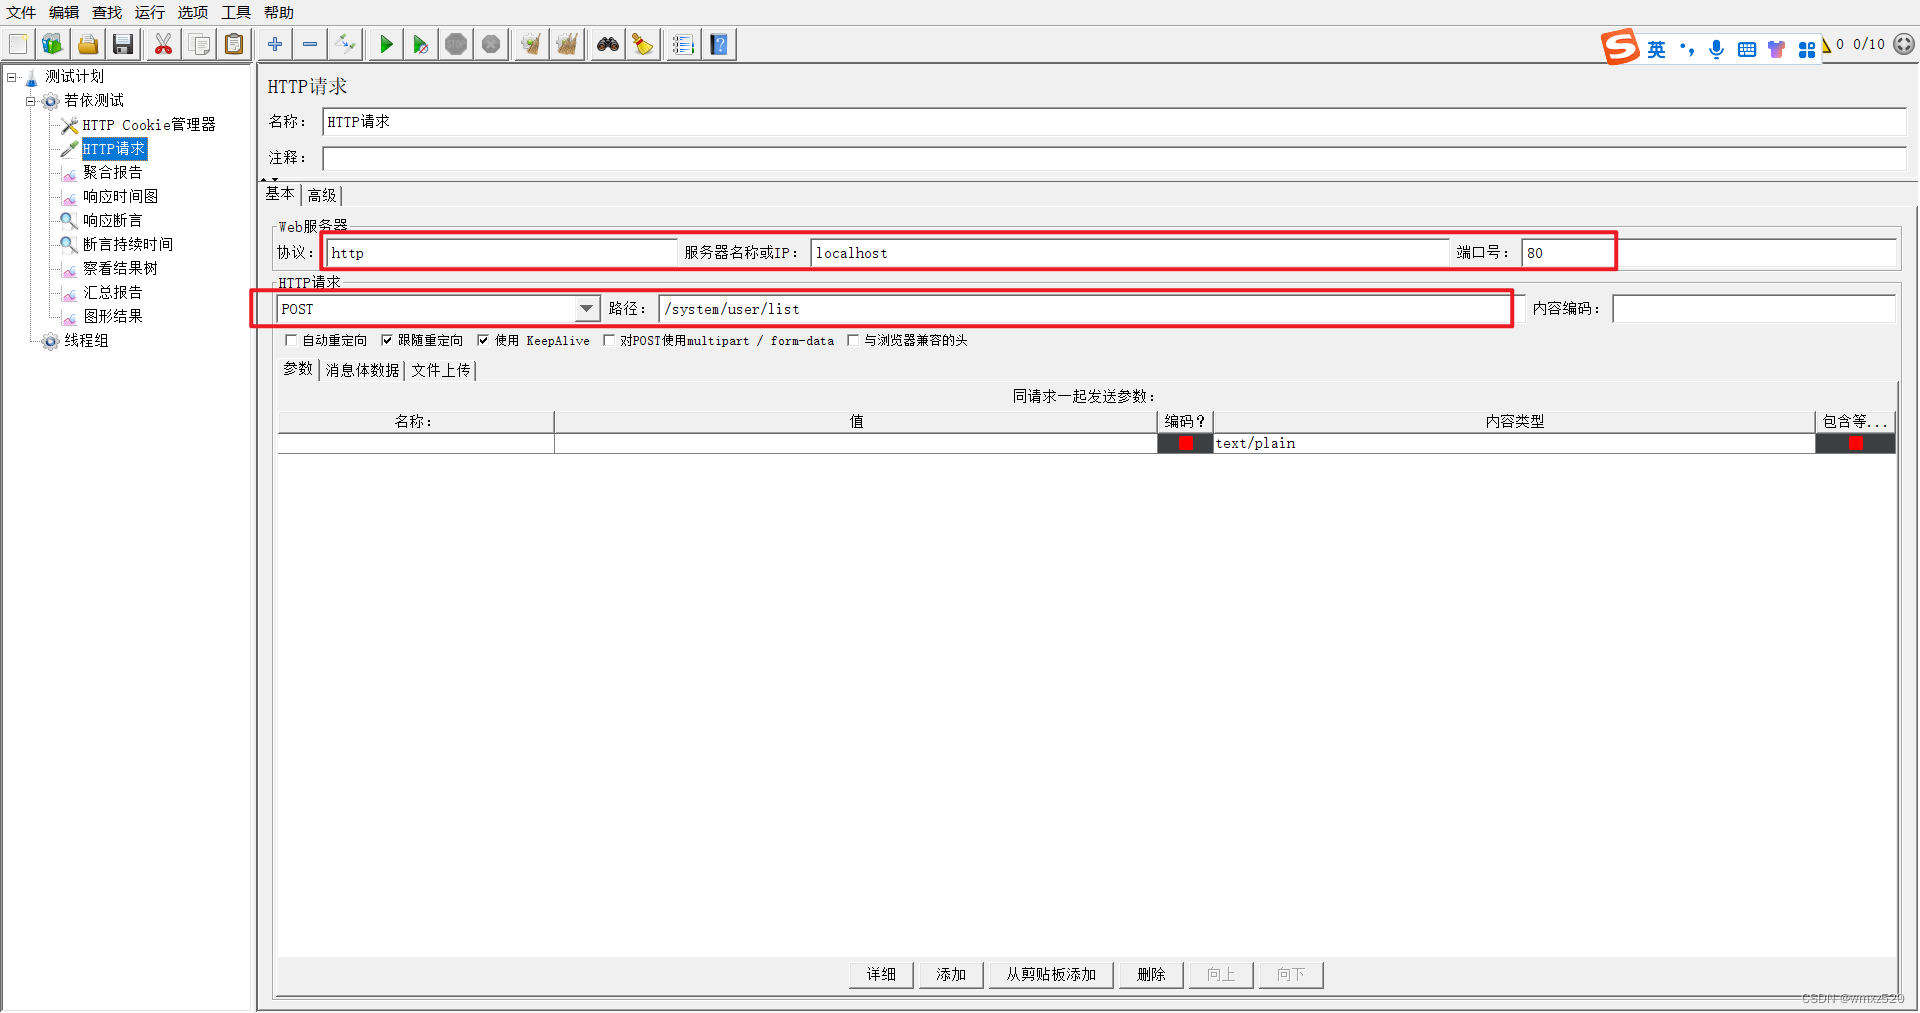The image size is (1920, 1013).
Task: Click the Open file folder icon
Action: [88, 44]
